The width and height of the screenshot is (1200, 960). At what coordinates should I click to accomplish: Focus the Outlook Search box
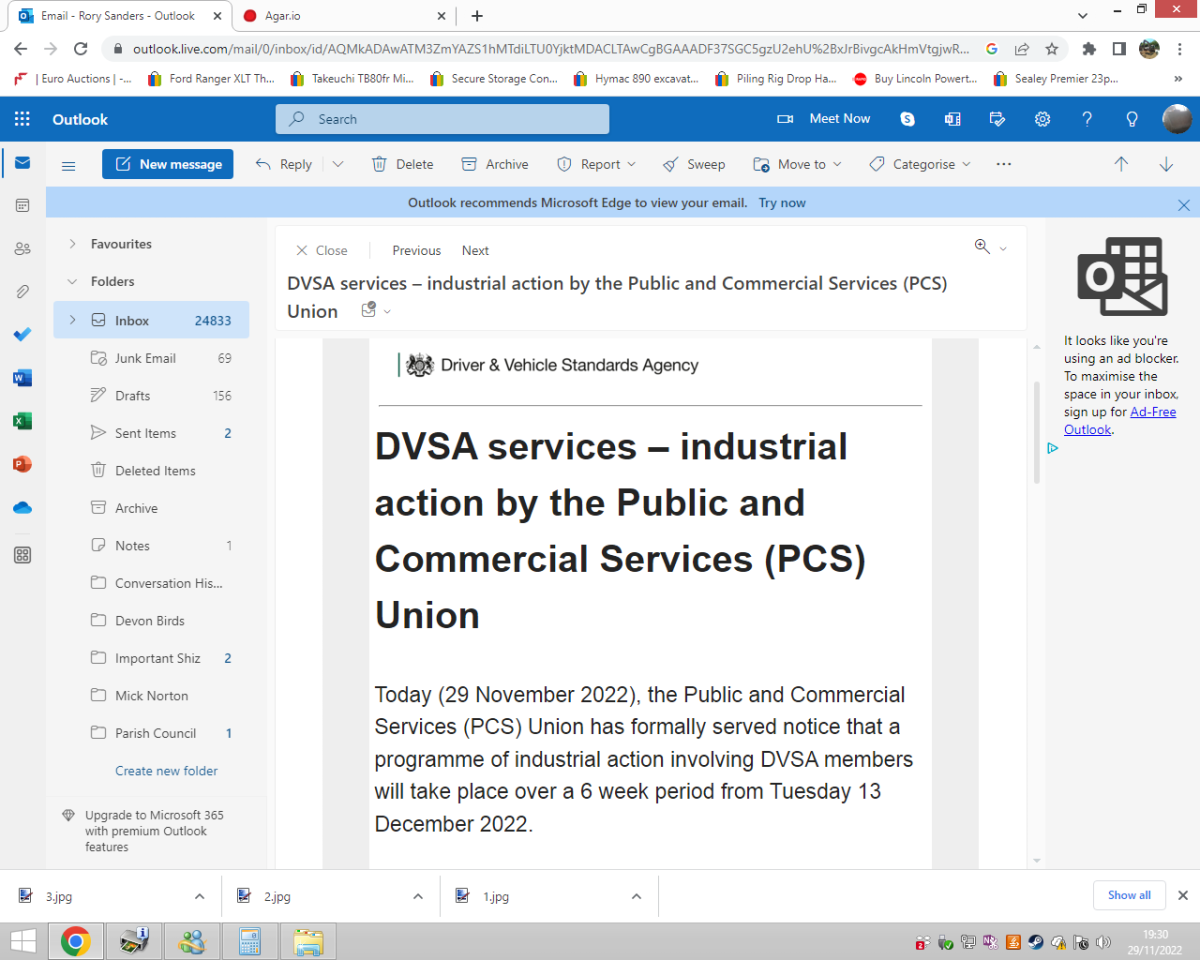pyautogui.click(x=442, y=119)
